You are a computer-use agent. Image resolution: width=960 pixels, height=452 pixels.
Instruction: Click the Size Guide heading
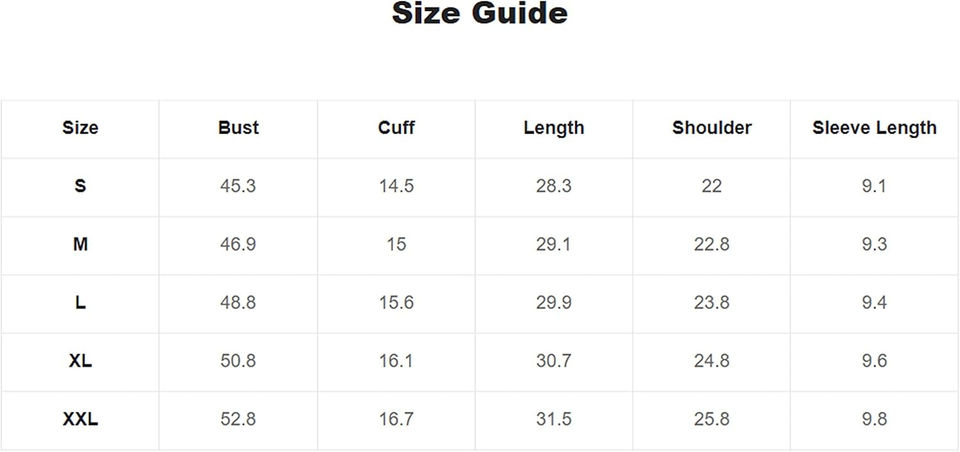click(479, 14)
